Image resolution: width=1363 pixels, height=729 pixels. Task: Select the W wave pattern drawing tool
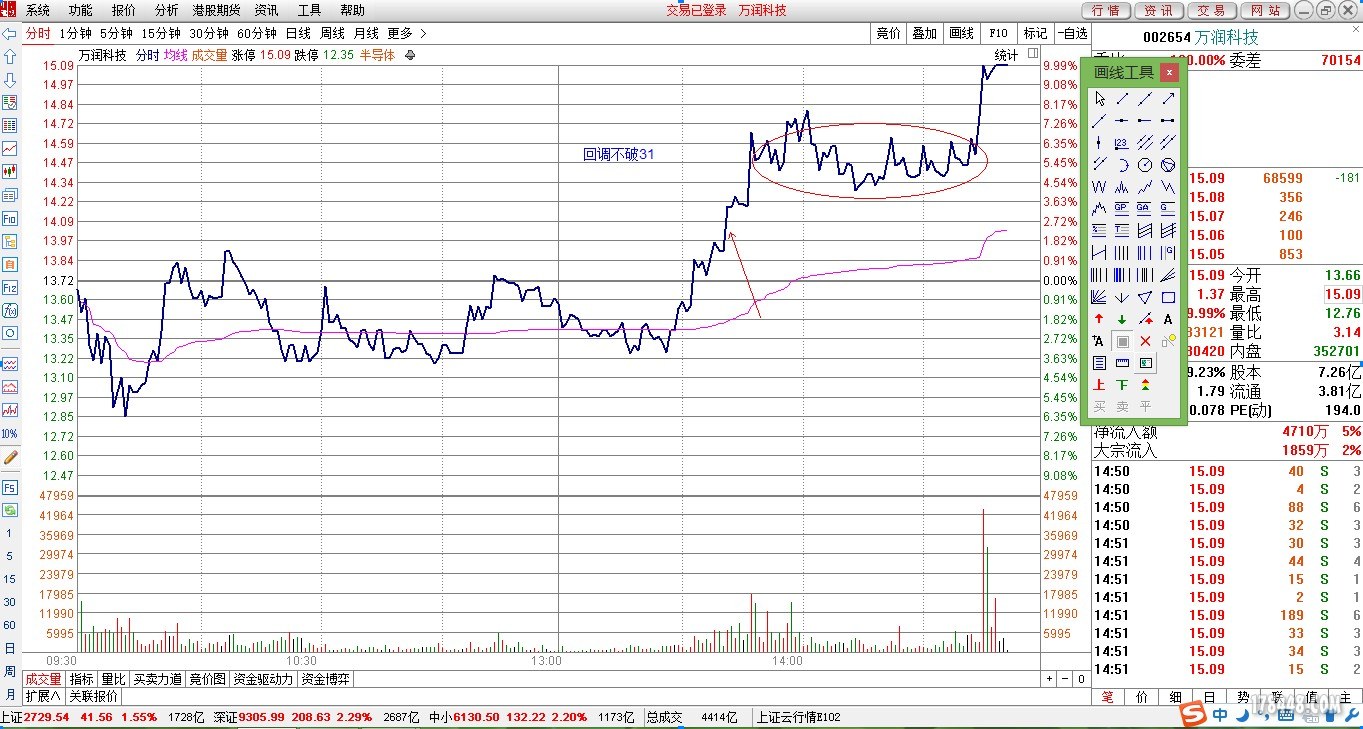tap(1100, 187)
